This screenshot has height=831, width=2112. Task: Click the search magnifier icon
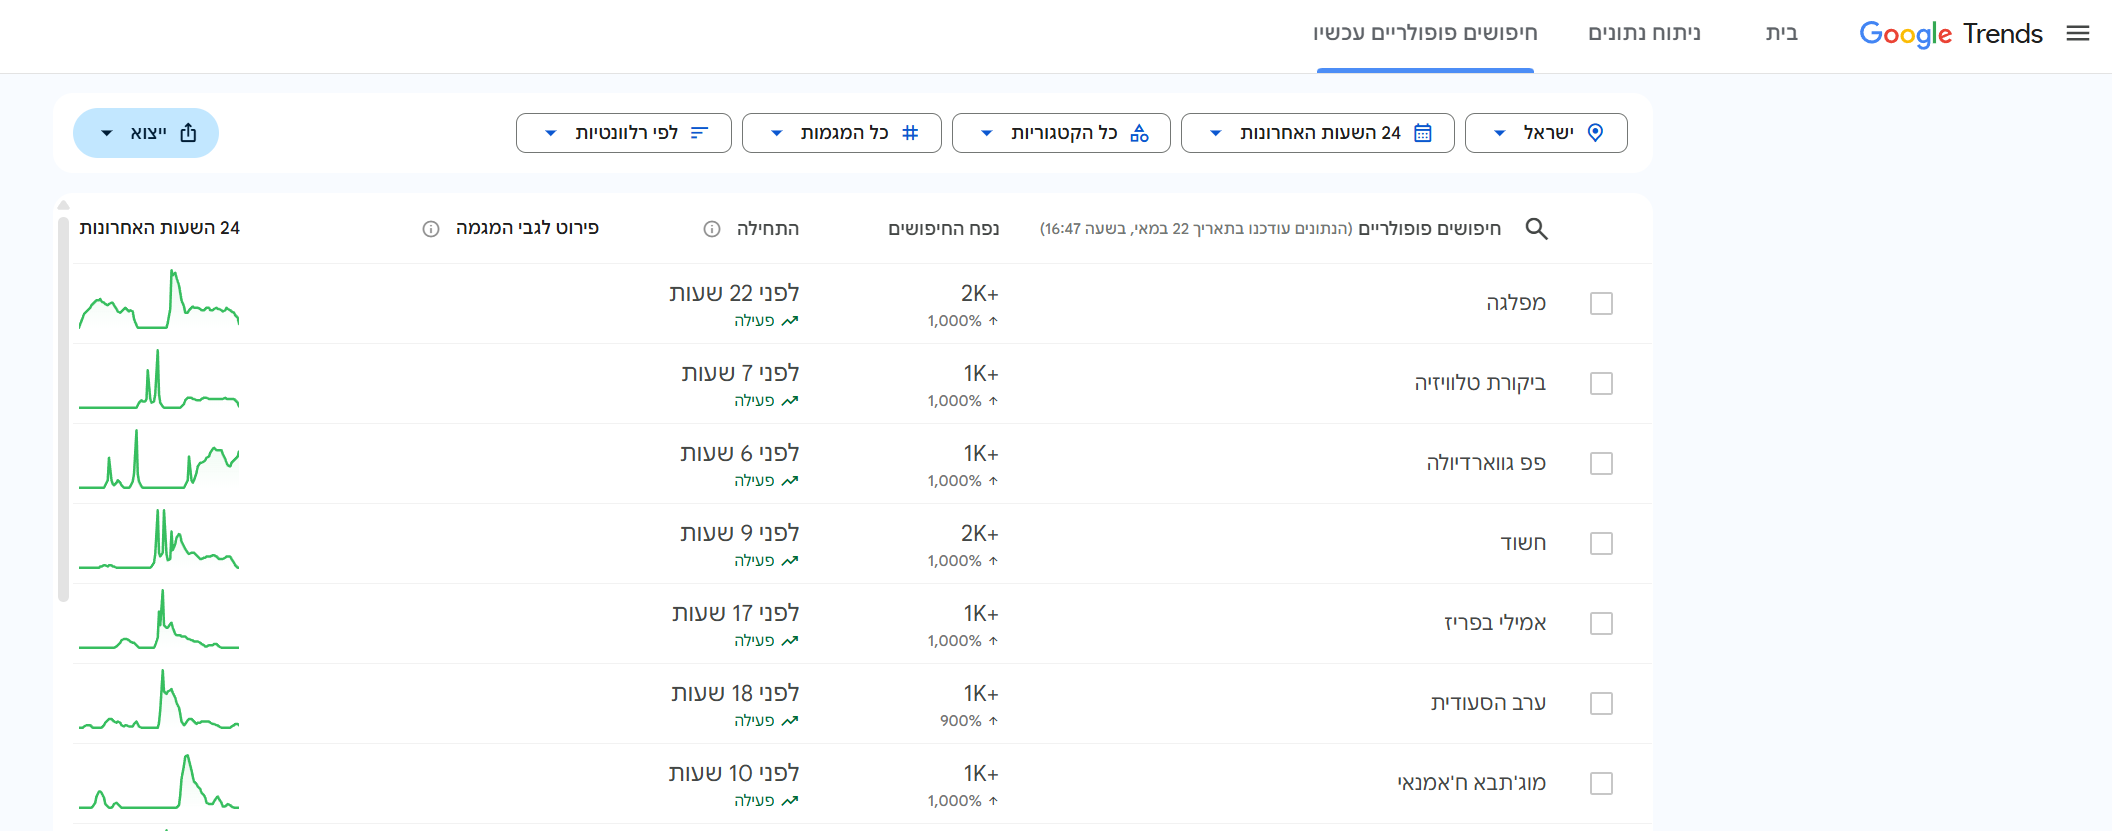[1537, 229]
